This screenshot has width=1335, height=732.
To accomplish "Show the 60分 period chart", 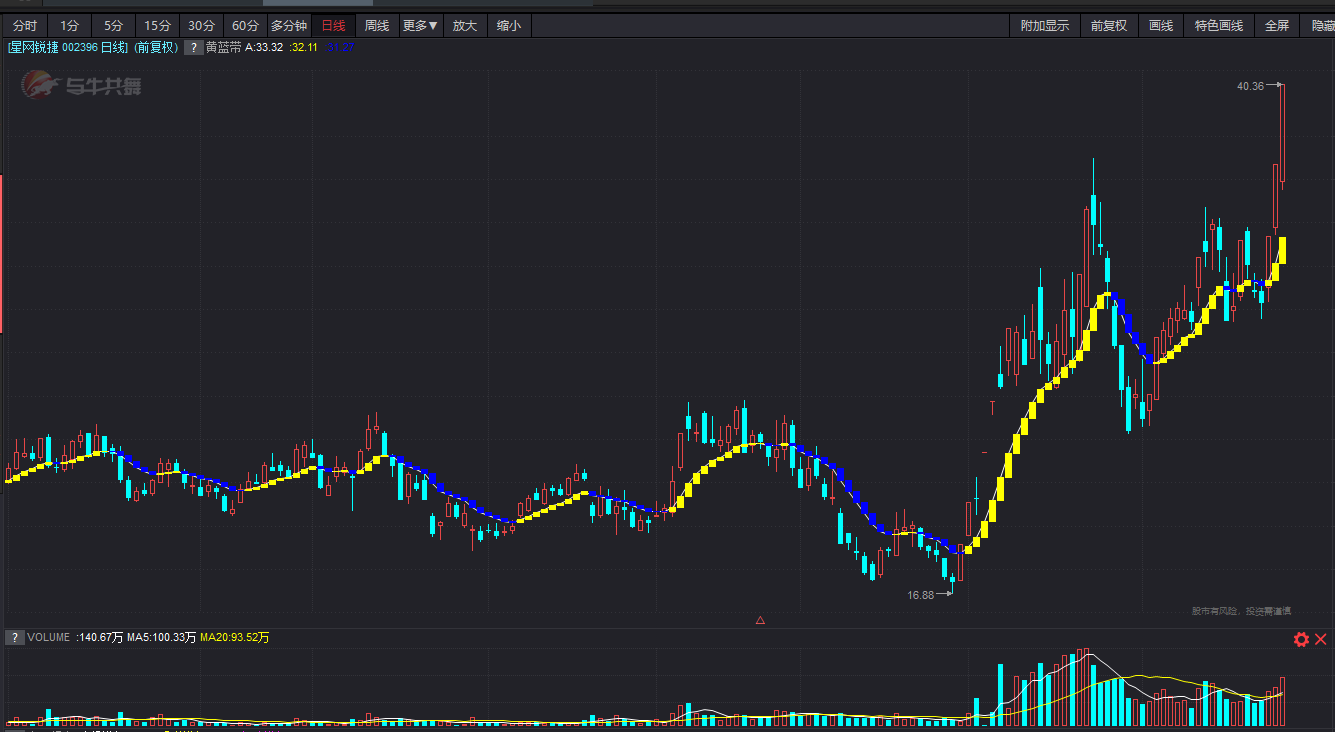I will (245, 26).
